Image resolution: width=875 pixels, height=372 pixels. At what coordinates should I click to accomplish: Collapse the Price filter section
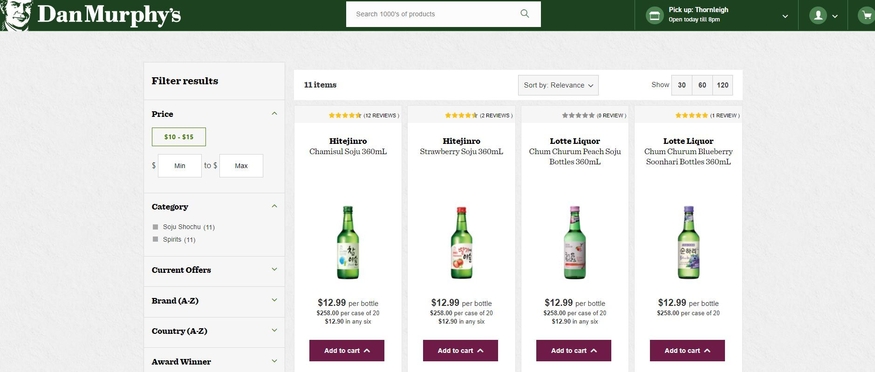coord(274,114)
